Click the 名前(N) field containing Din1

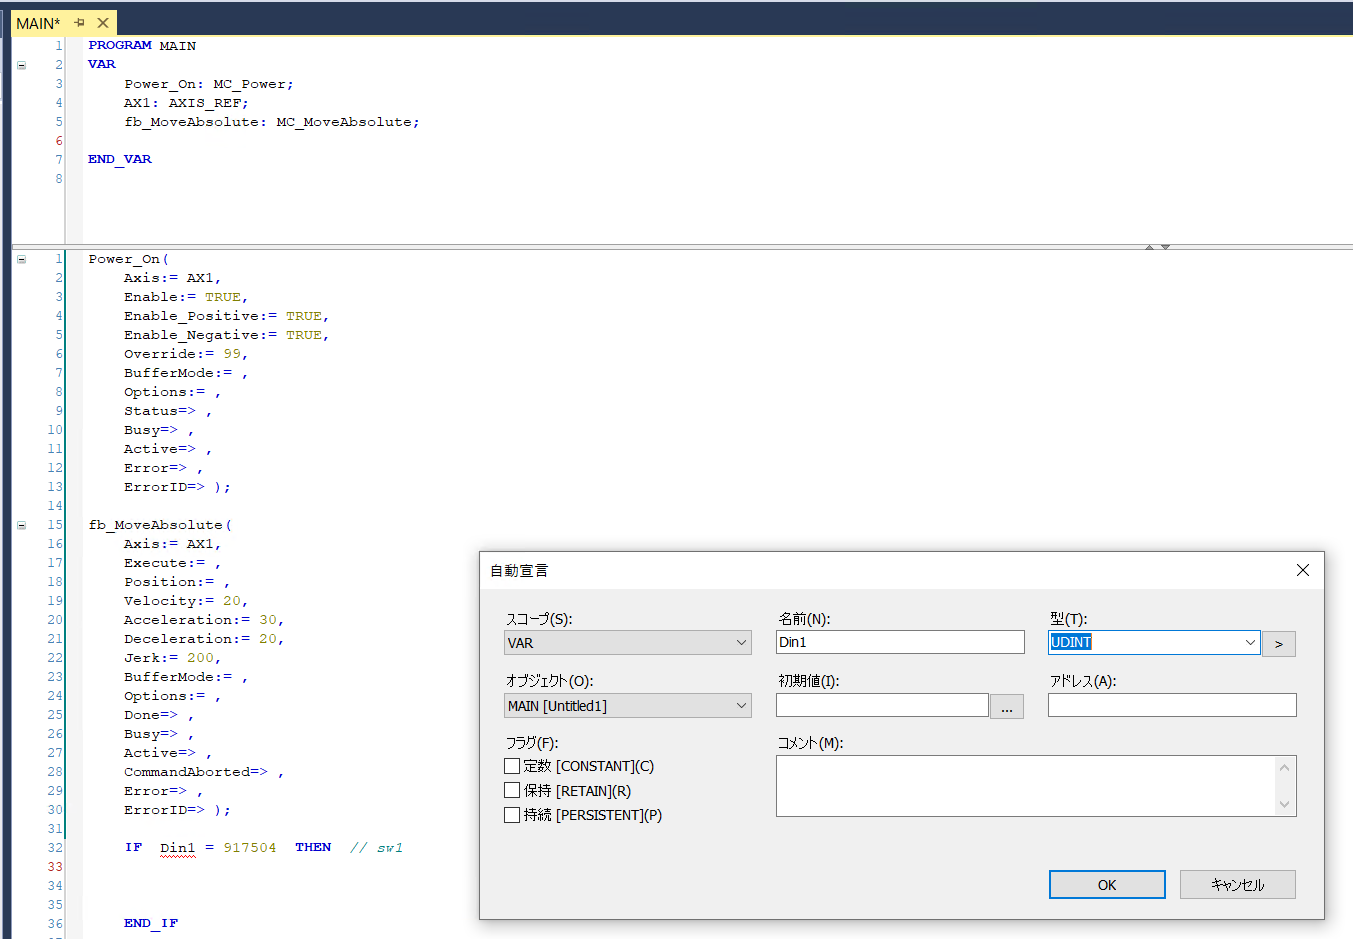click(900, 642)
